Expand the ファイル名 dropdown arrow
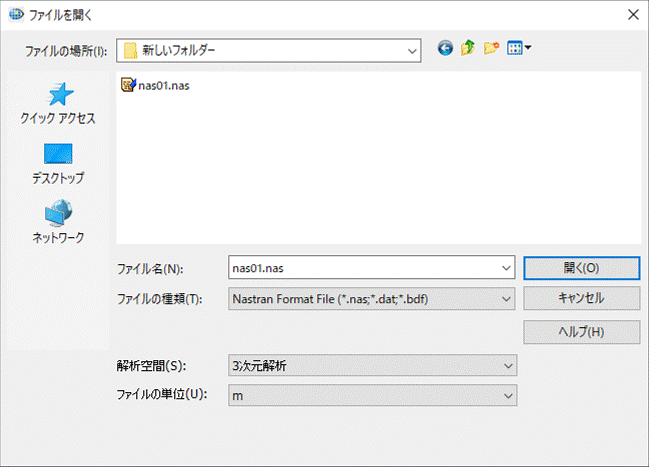The height and width of the screenshot is (467, 649). click(507, 268)
